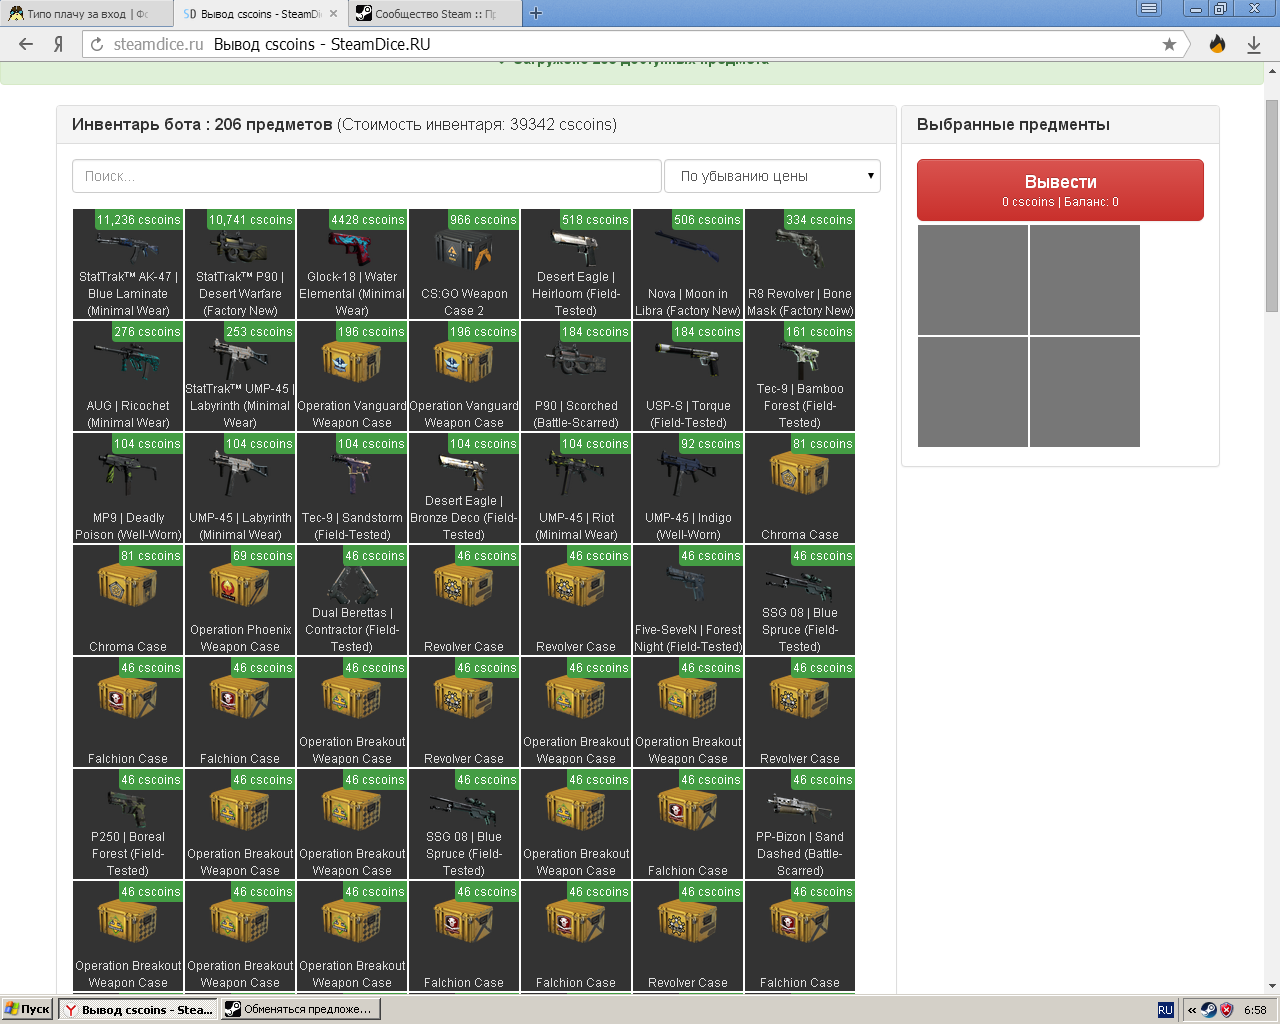
Task: Click the flame icon in the browser toolbar
Action: click(x=1217, y=44)
